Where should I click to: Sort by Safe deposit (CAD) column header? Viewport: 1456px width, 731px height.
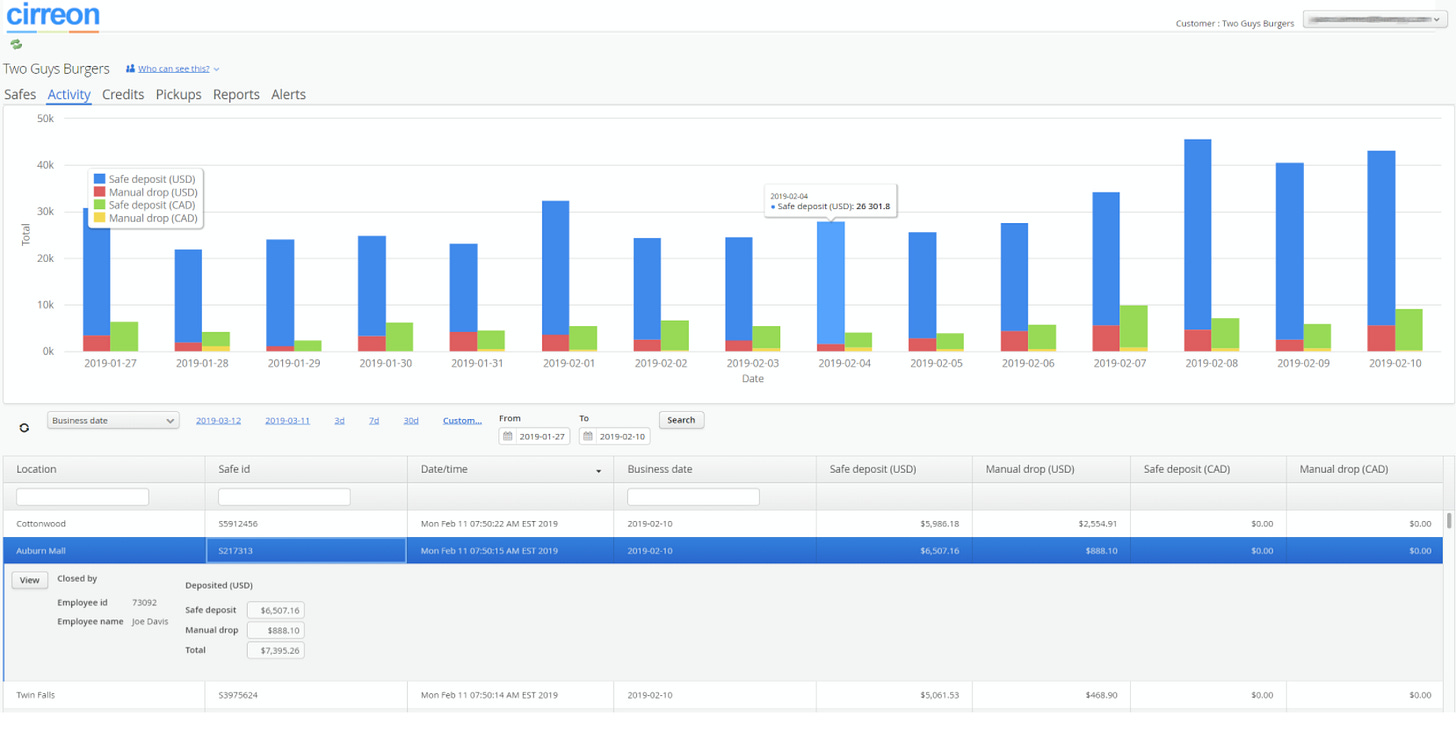pyautogui.click(x=1208, y=469)
